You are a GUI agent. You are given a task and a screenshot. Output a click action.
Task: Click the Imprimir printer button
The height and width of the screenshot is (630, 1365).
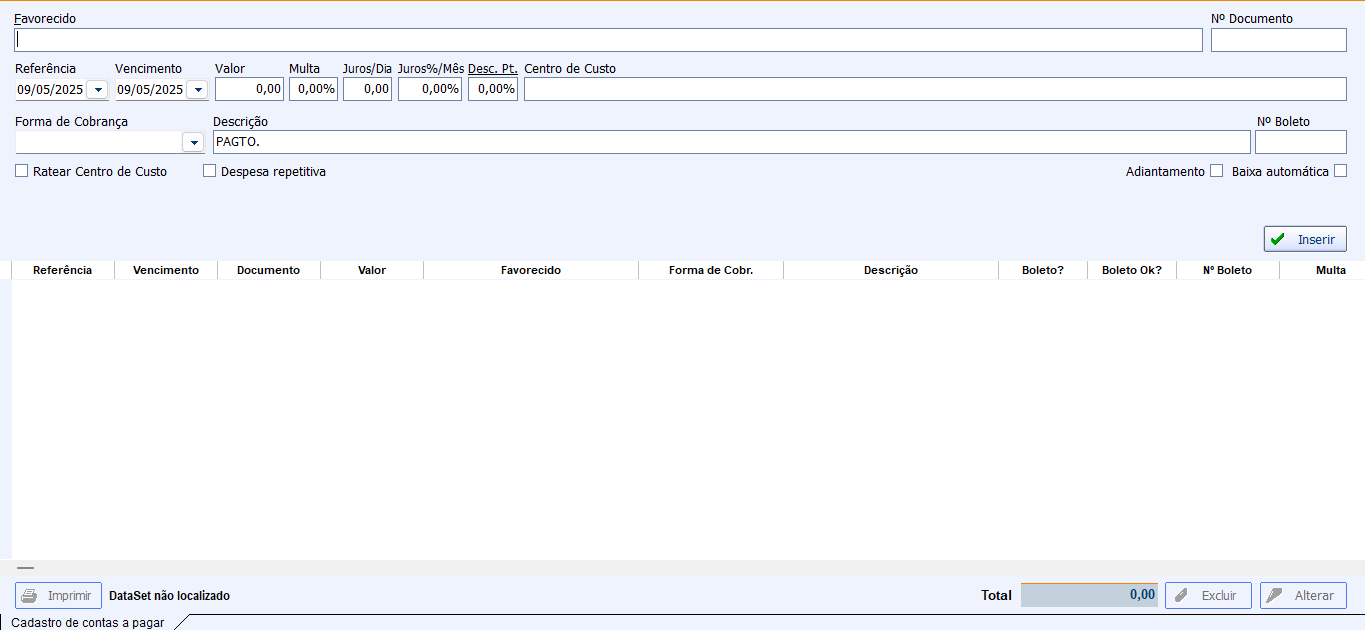tap(58, 595)
